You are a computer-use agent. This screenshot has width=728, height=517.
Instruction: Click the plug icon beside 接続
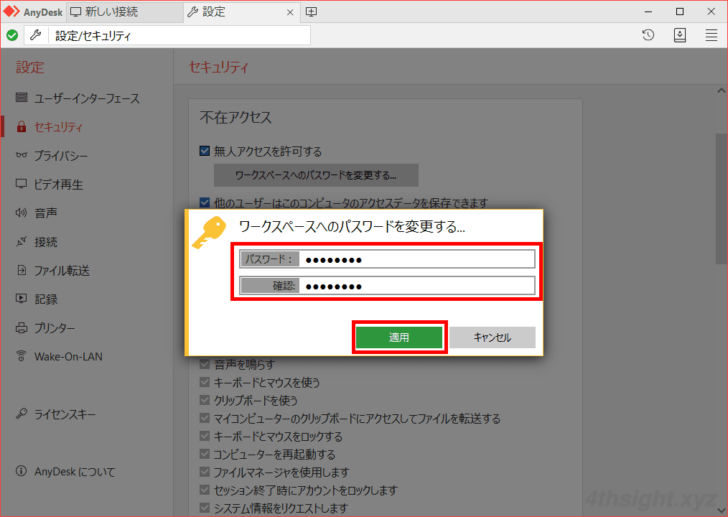click(21, 241)
